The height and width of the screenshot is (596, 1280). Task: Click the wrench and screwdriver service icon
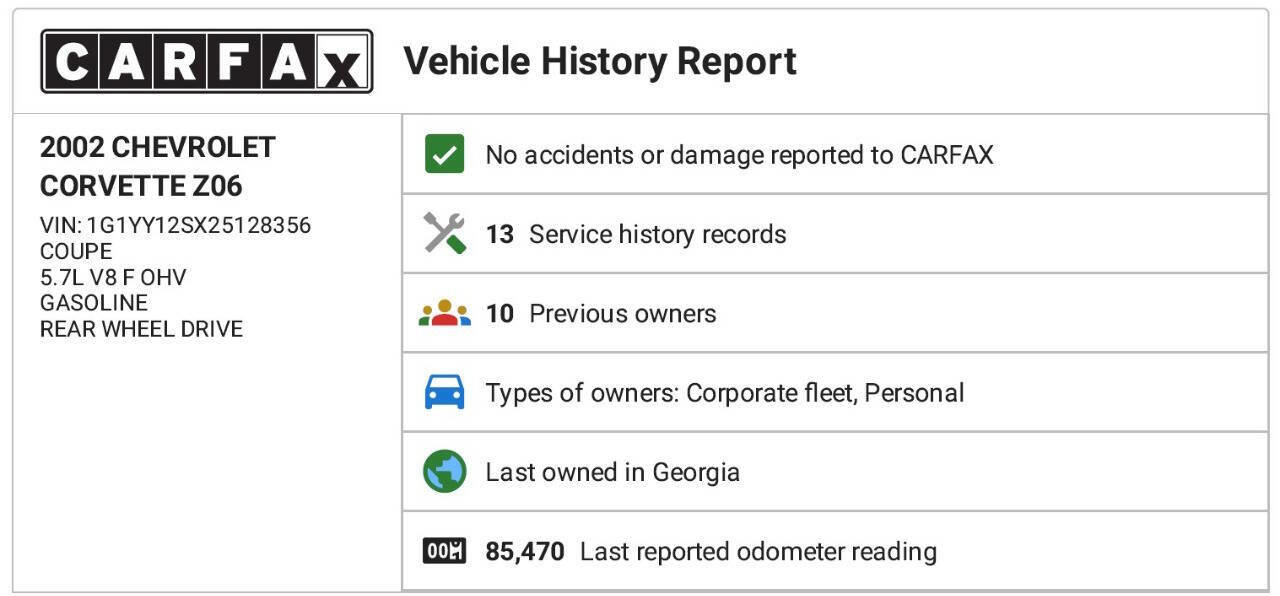(x=444, y=234)
